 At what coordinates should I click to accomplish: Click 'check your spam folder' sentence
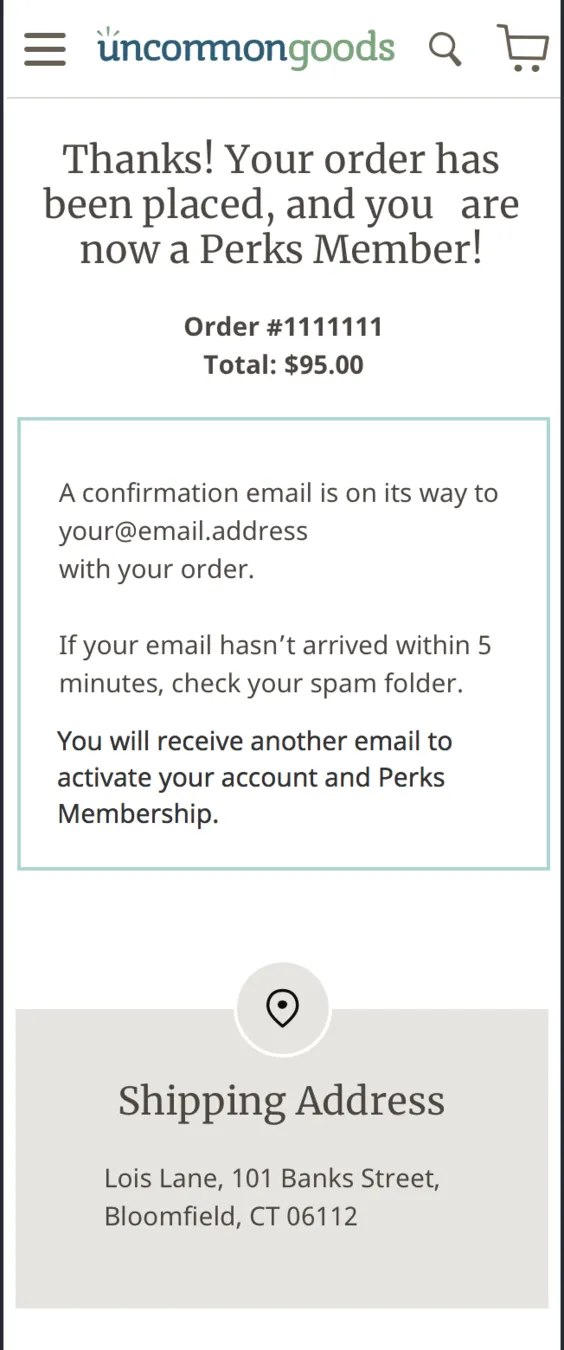pos(317,684)
